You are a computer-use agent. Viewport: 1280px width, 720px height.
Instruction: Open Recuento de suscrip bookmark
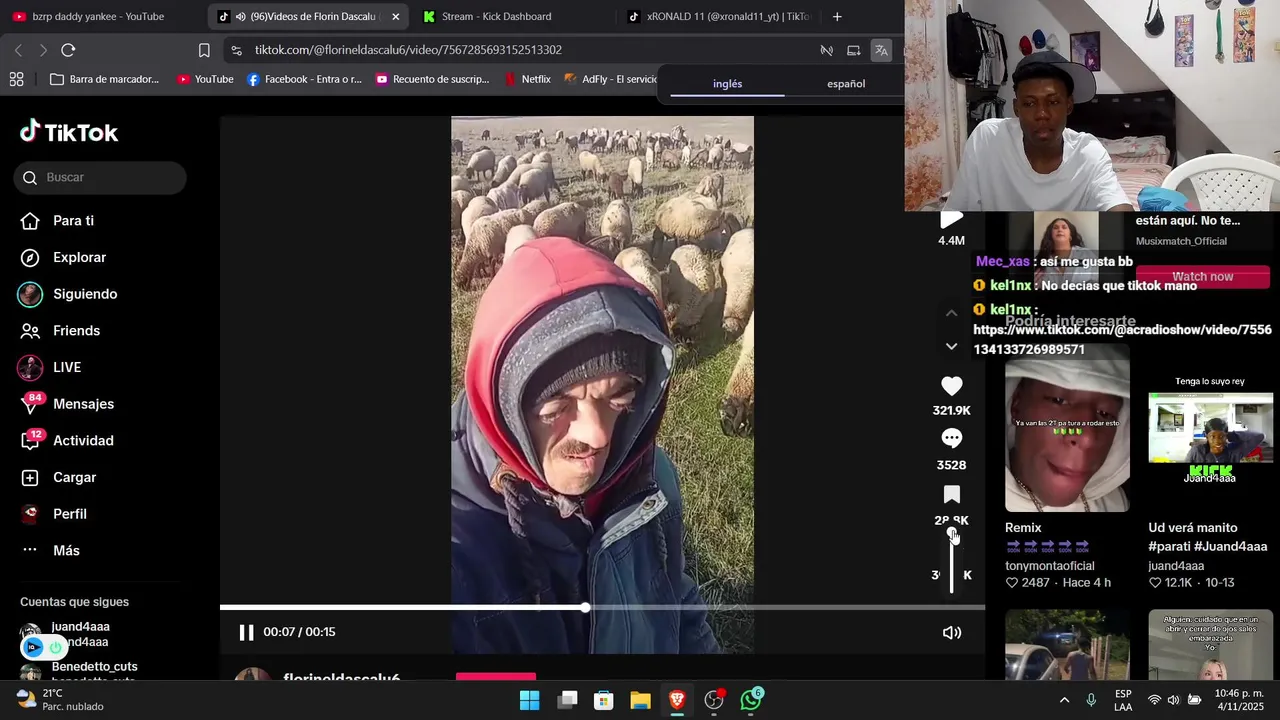[x=432, y=79]
